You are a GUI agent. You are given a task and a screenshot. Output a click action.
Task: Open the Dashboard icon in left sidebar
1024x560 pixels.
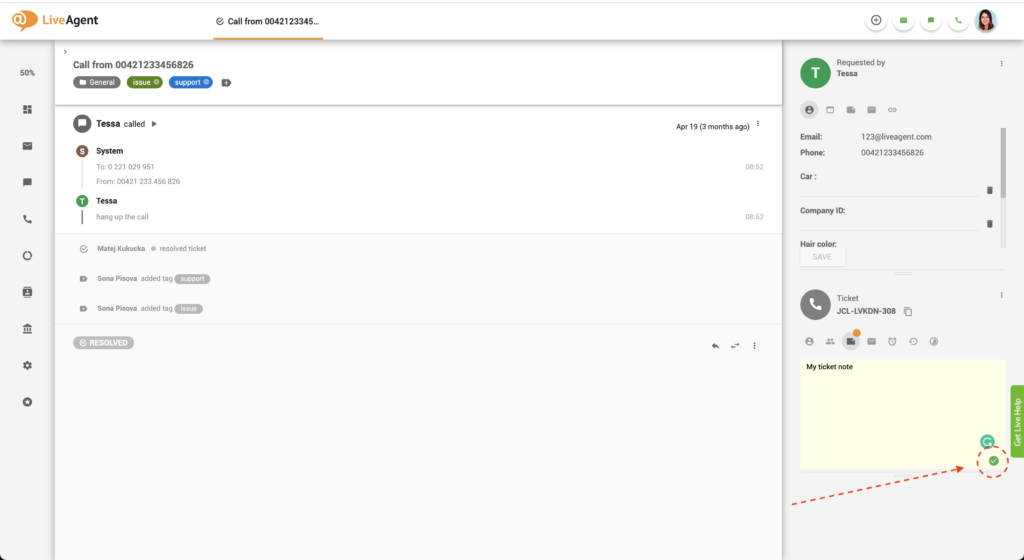pyautogui.click(x=27, y=109)
